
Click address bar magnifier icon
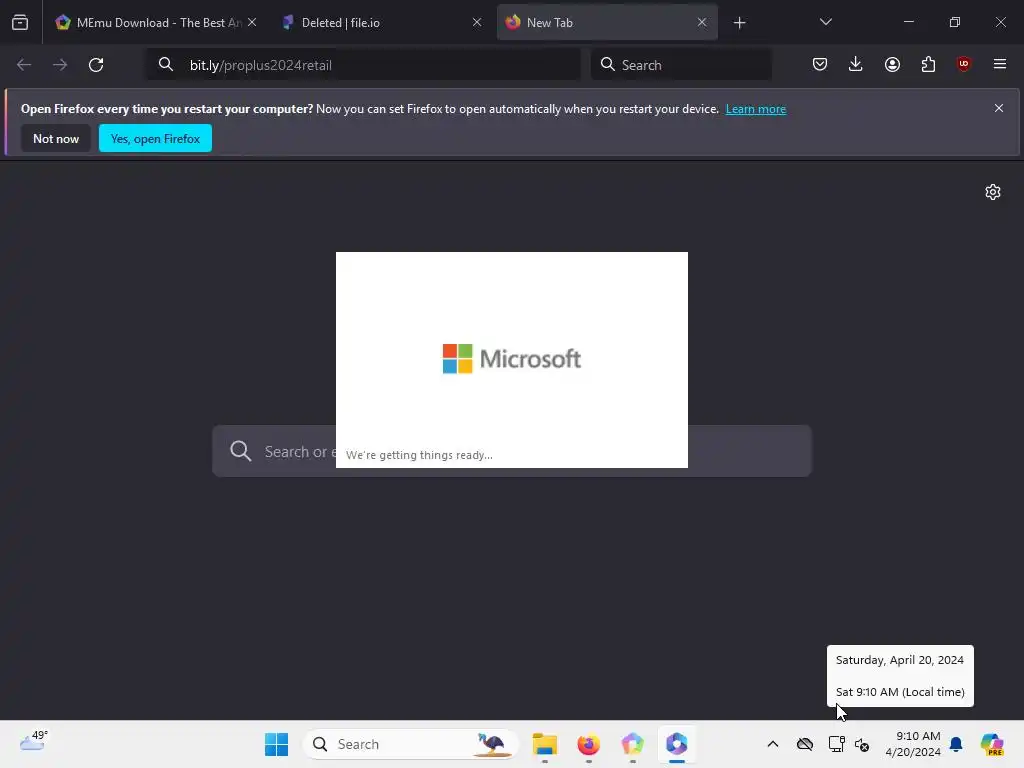coord(166,65)
